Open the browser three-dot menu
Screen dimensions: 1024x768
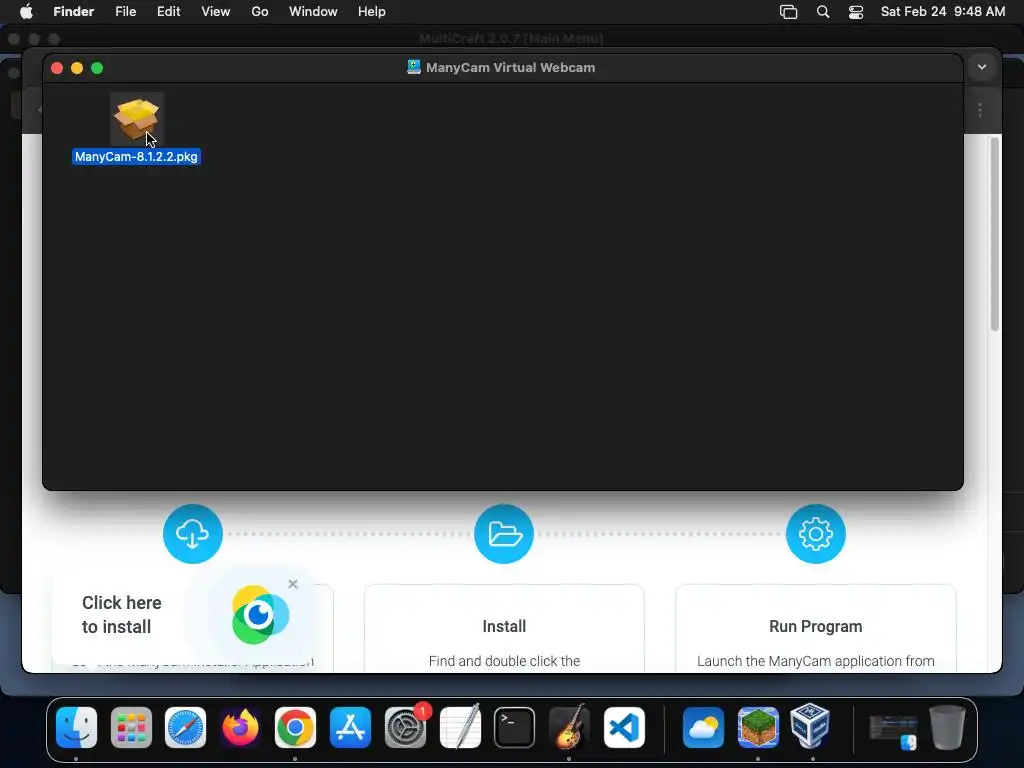(x=980, y=110)
